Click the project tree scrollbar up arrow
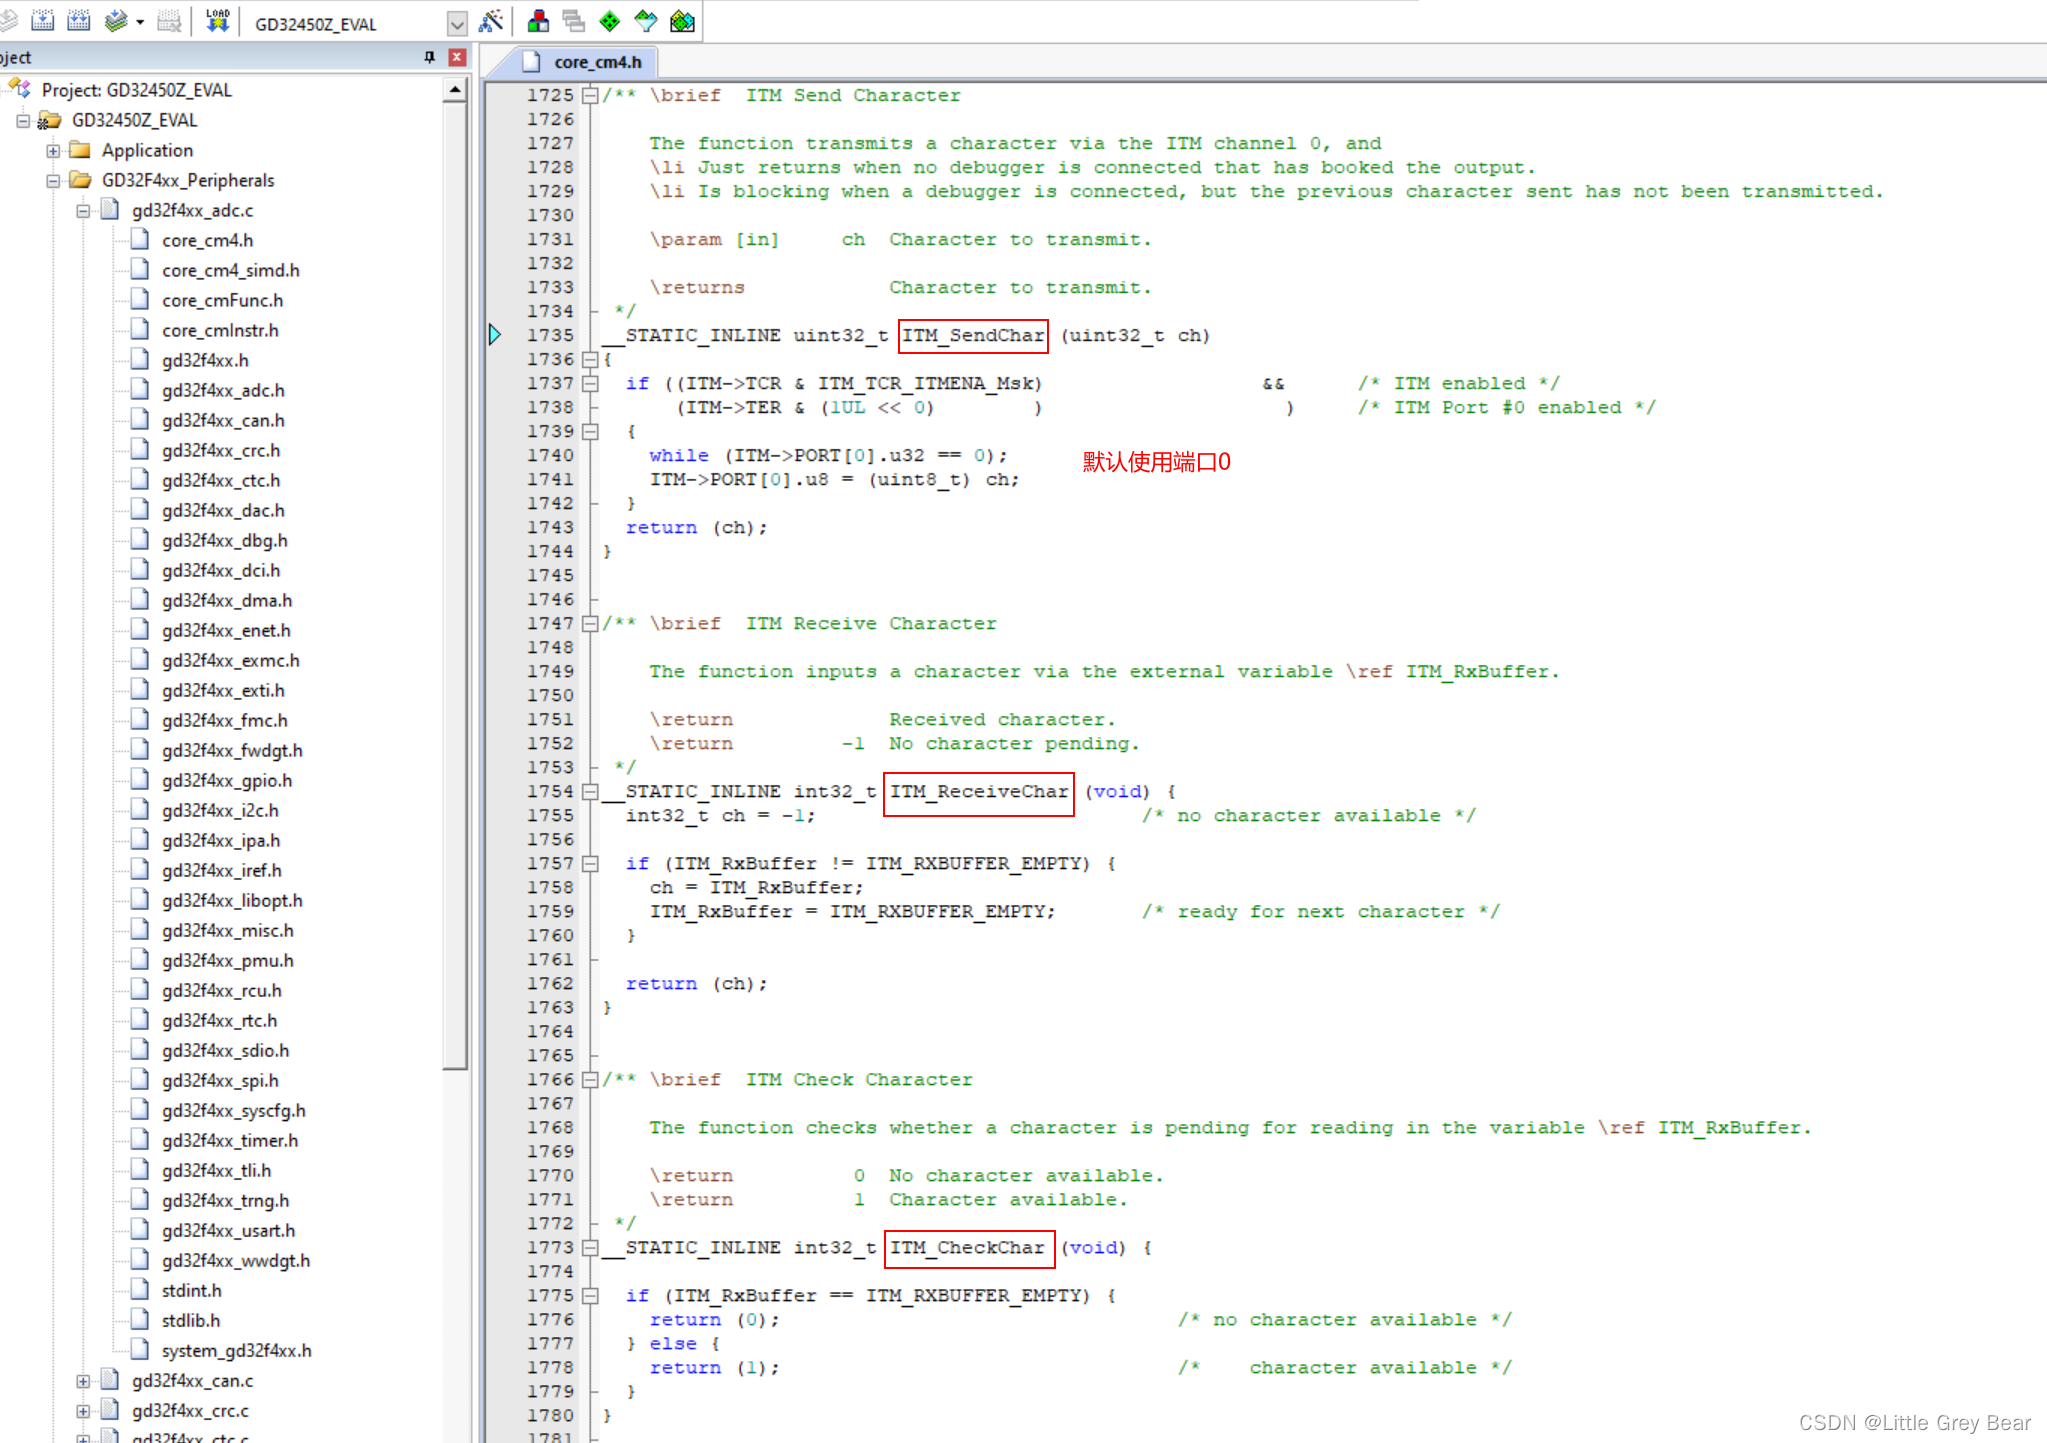 coord(455,91)
